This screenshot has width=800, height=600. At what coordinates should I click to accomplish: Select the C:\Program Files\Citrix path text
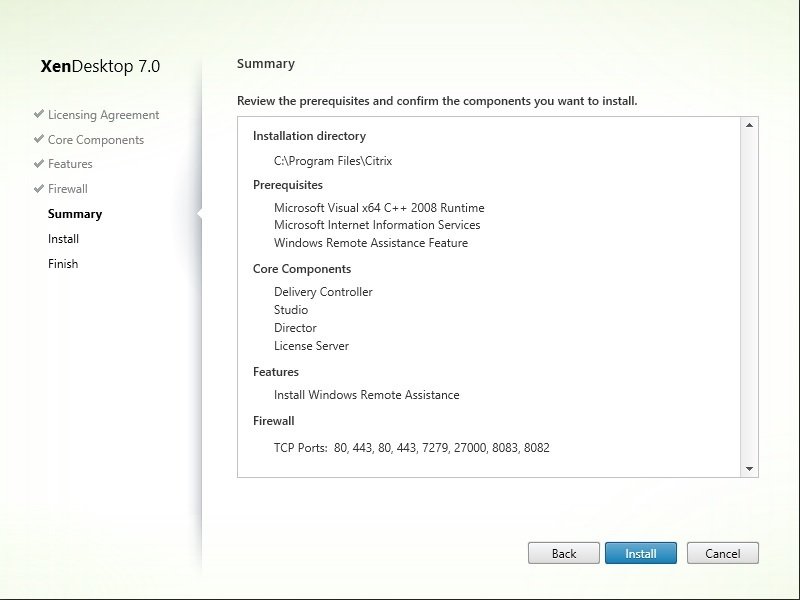(x=333, y=161)
